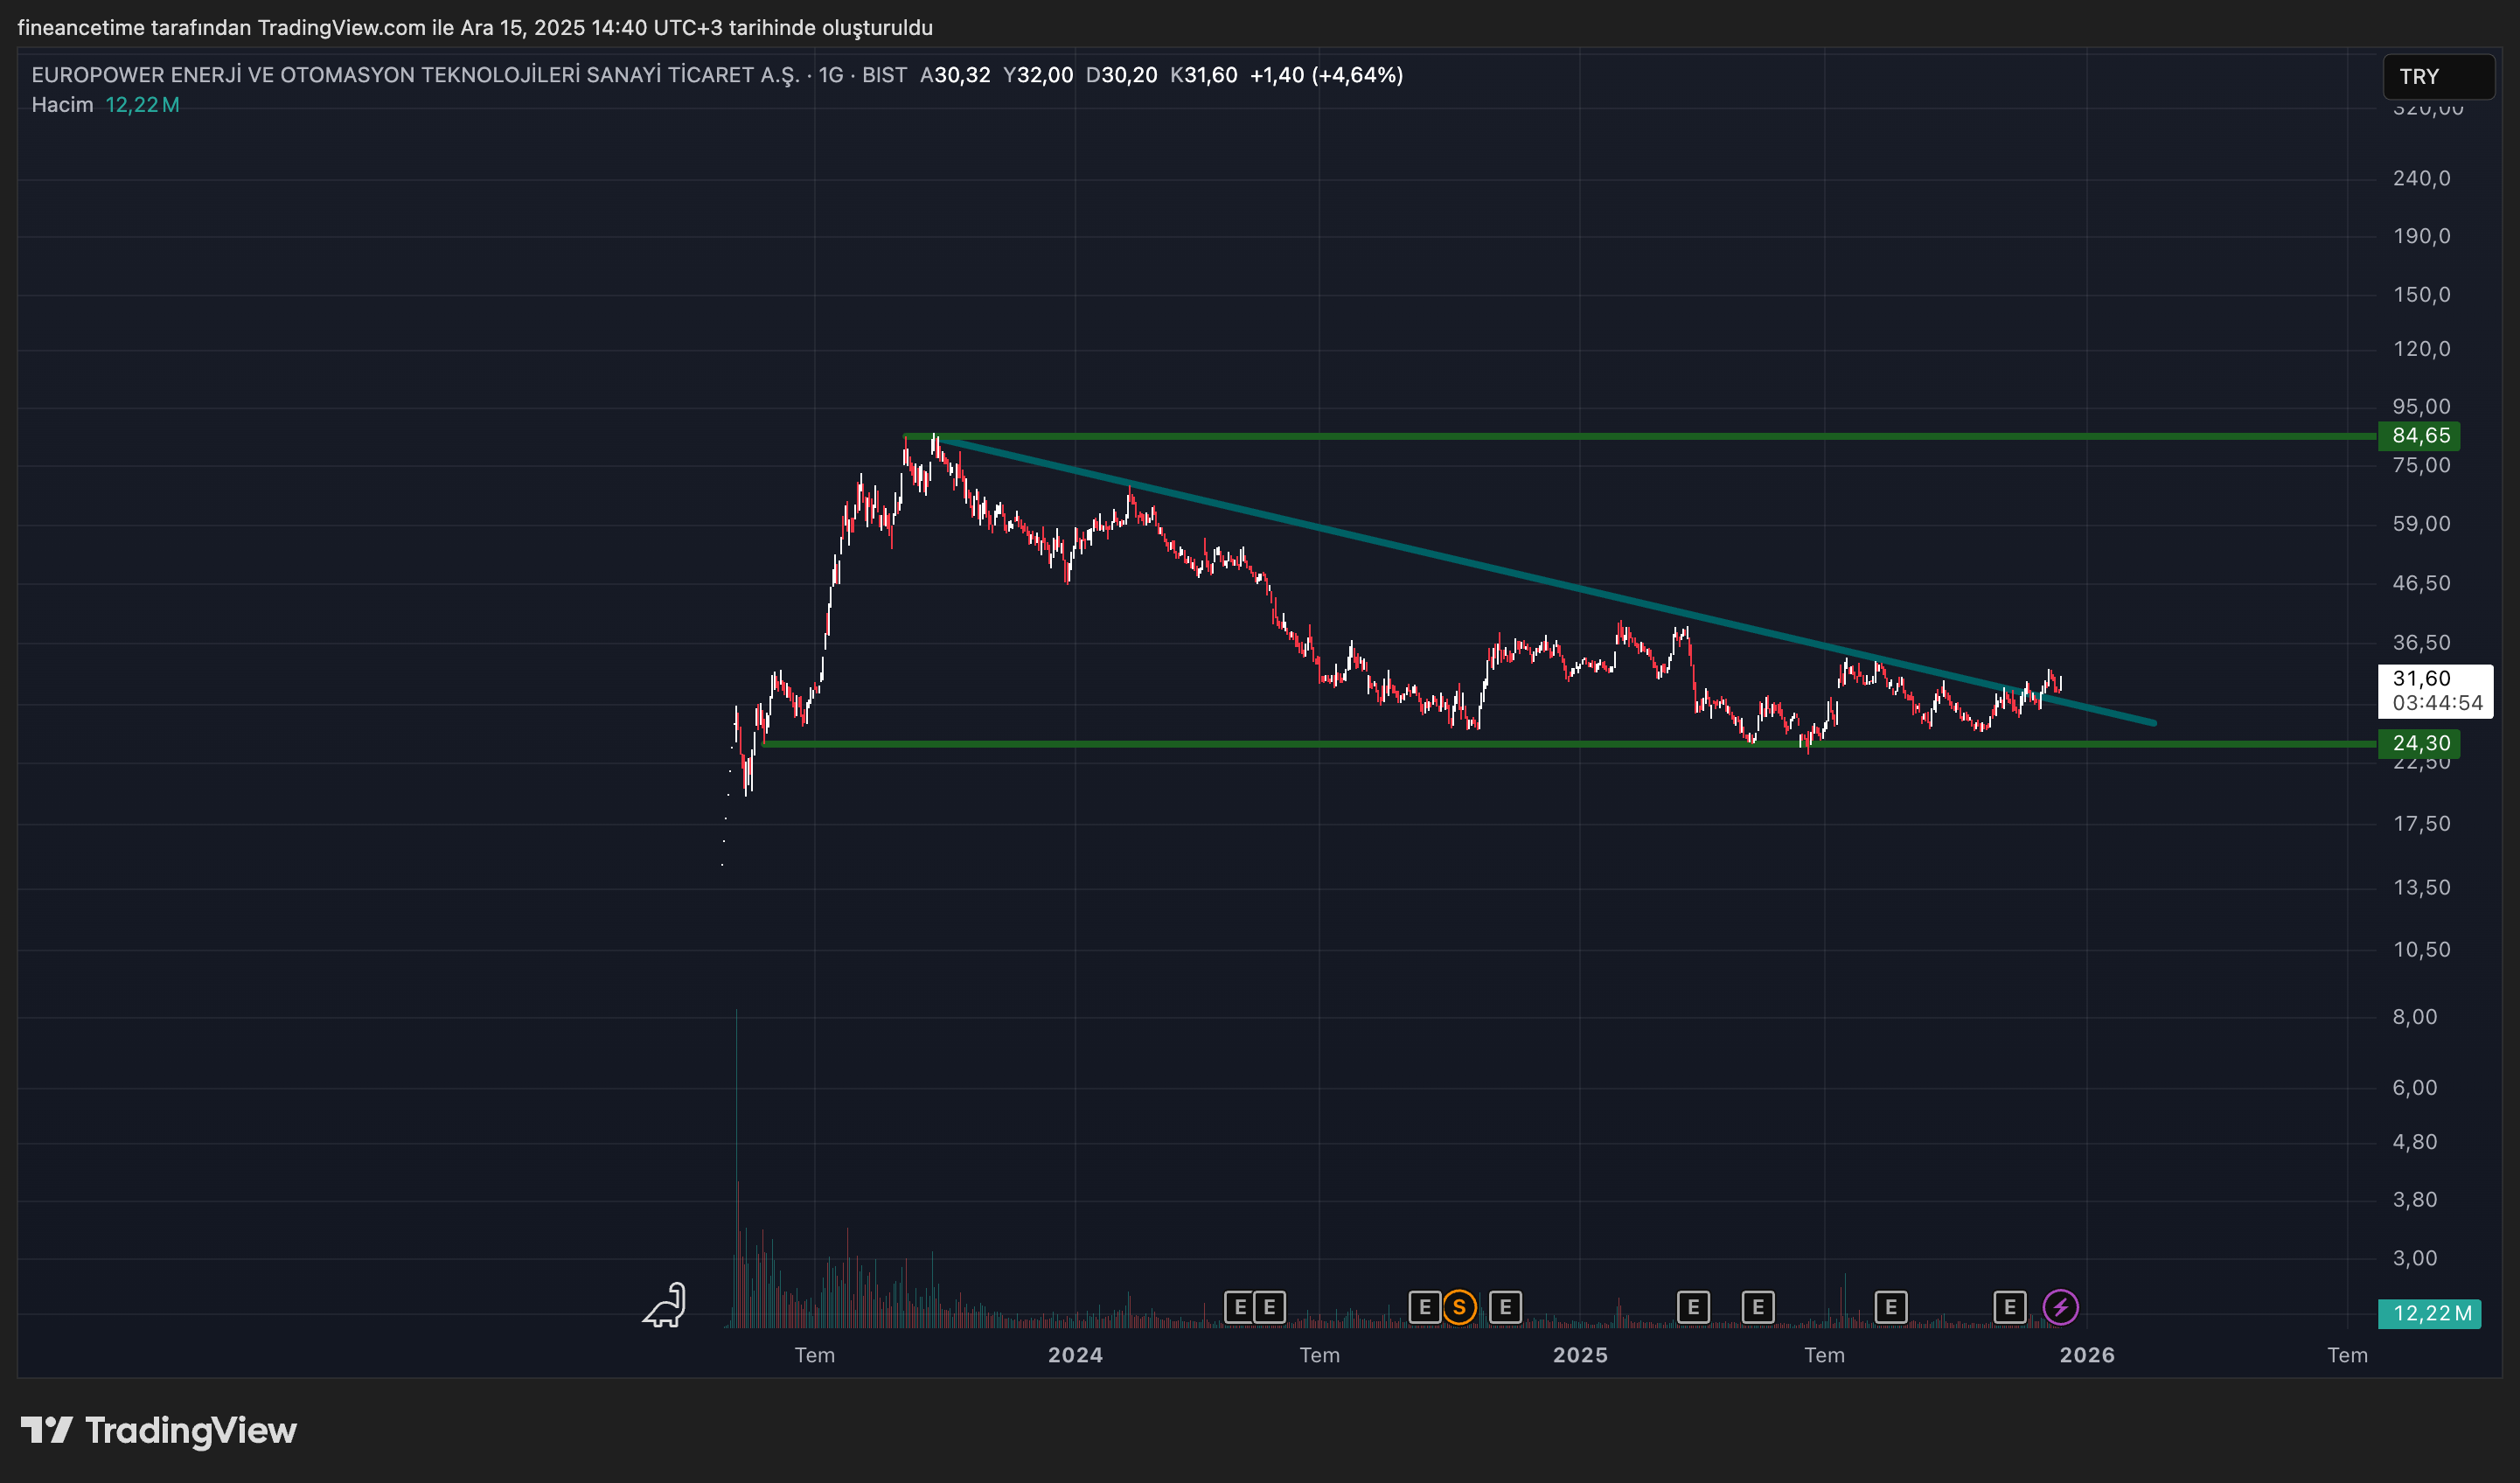
Task: Click the TRY currency button top right
Action: pos(2438,76)
